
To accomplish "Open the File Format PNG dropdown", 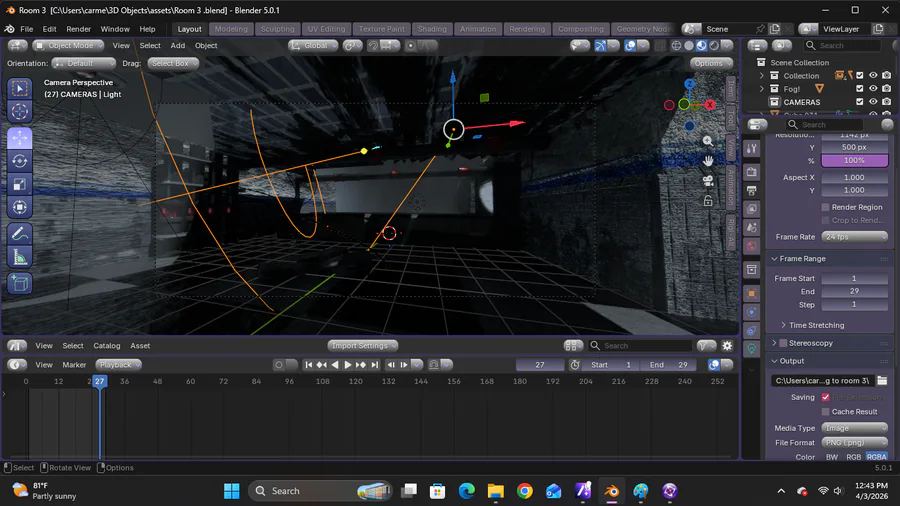I will pos(854,442).
